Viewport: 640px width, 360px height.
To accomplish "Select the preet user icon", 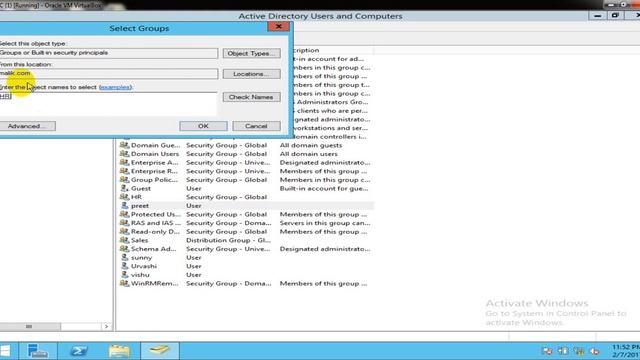I will click(x=124, y=206).
